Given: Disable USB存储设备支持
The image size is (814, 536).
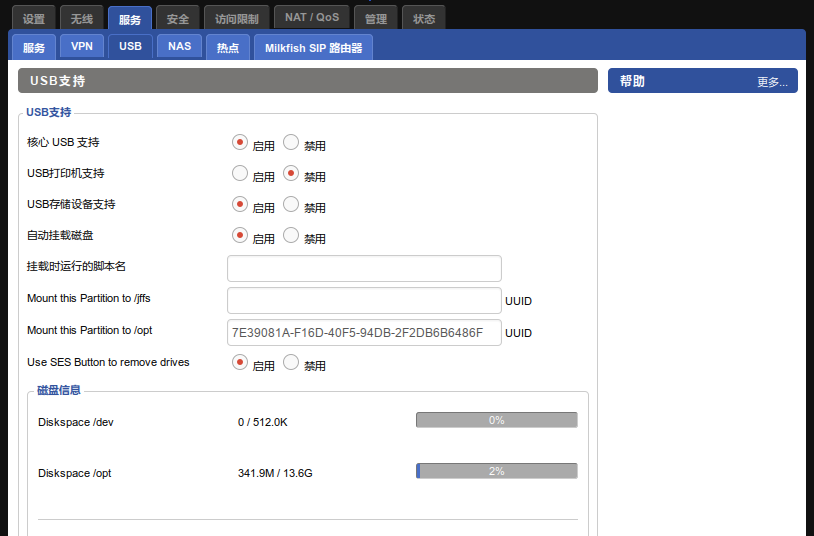Looking at the screenshot, I should tap(291, 205).
